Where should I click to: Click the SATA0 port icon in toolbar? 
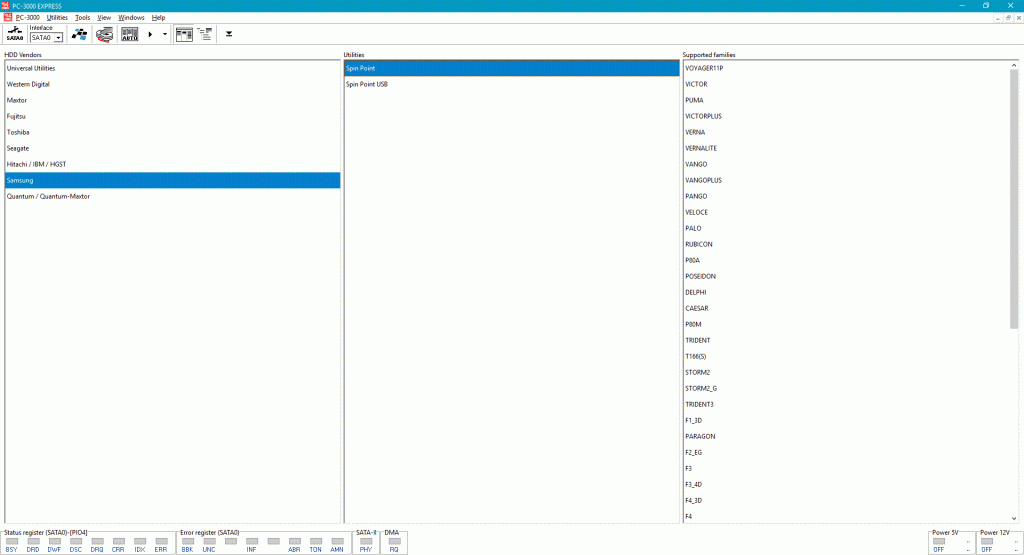tap(15, 34)
